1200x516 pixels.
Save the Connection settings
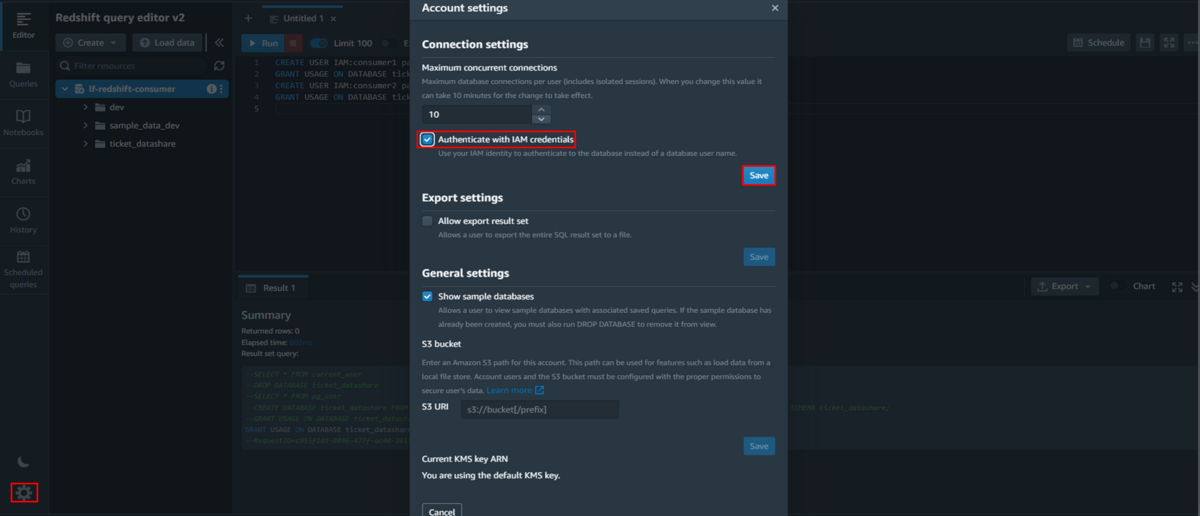point(759,175)
